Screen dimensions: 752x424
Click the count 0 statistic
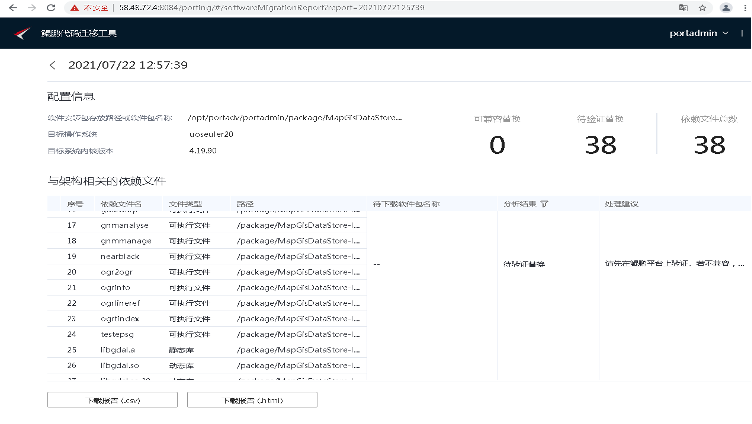click(x=497, y=145)
